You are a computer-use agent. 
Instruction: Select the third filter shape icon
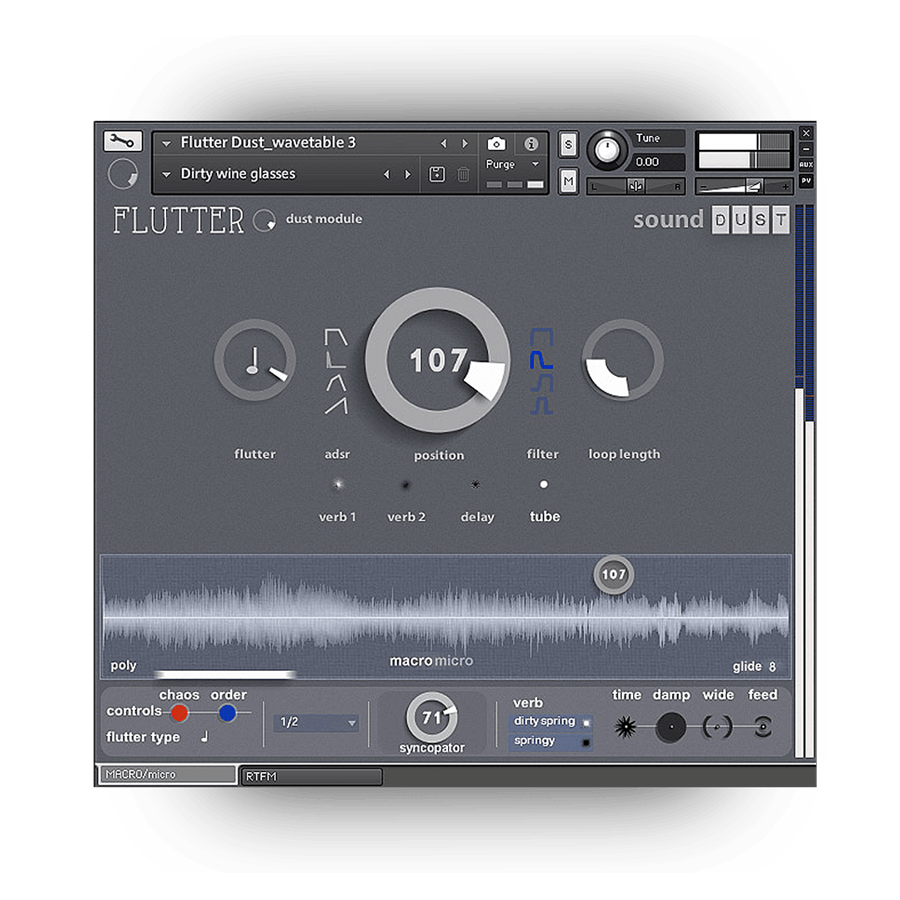tap(542, 383)
